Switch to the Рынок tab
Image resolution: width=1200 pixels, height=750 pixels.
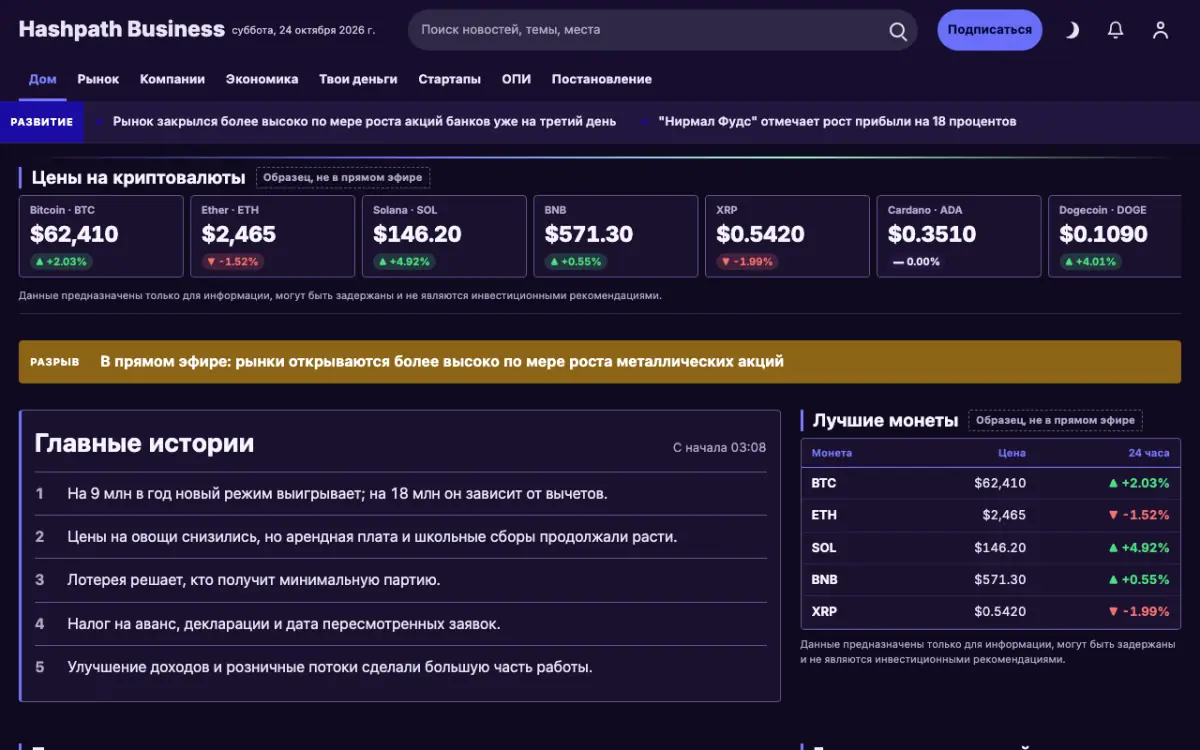(x=98, y=79)
